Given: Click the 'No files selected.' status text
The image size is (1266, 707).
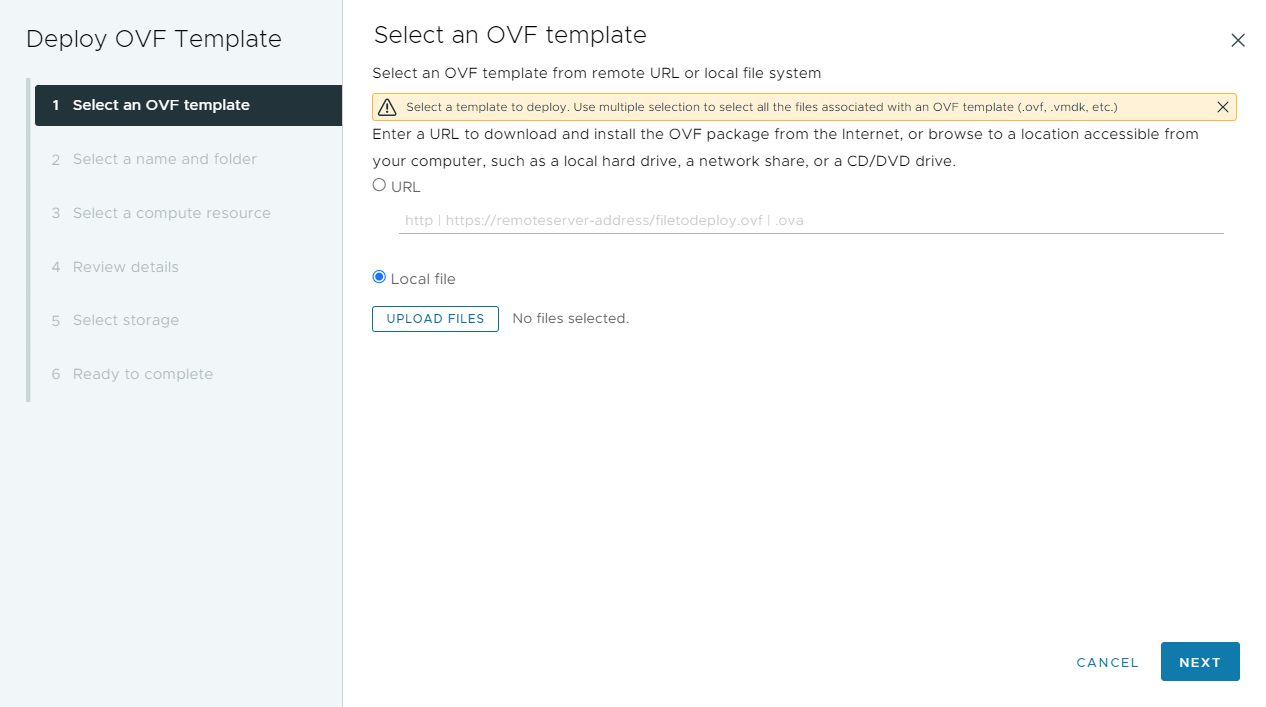Looking at the screenshot, I should (570, 319).
